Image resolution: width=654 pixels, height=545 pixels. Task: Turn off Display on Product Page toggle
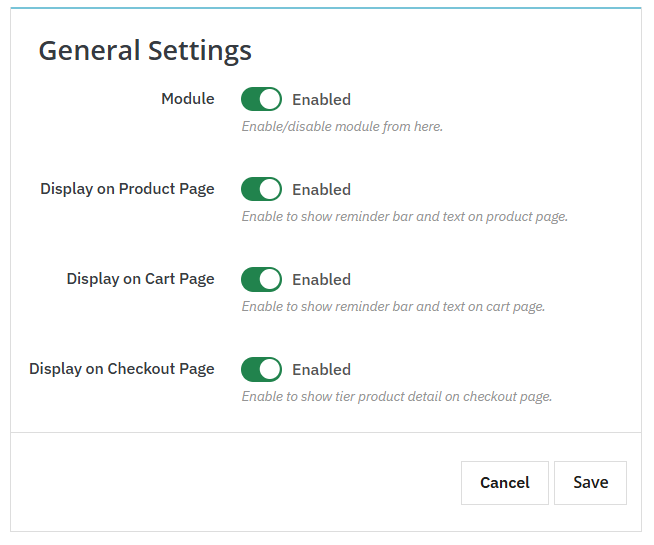(x=261, y=189)
